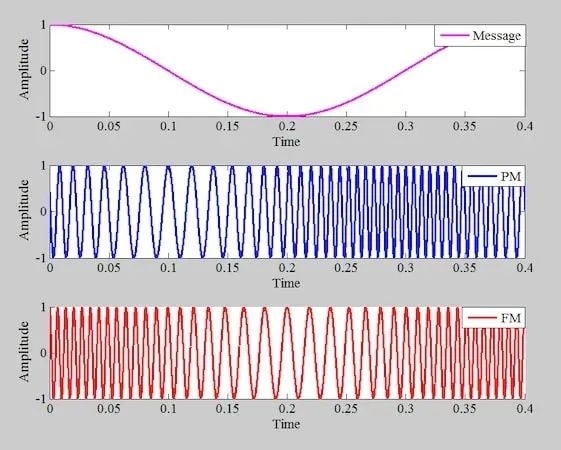Click the Amplitude label of PM plot

(24, 210)
